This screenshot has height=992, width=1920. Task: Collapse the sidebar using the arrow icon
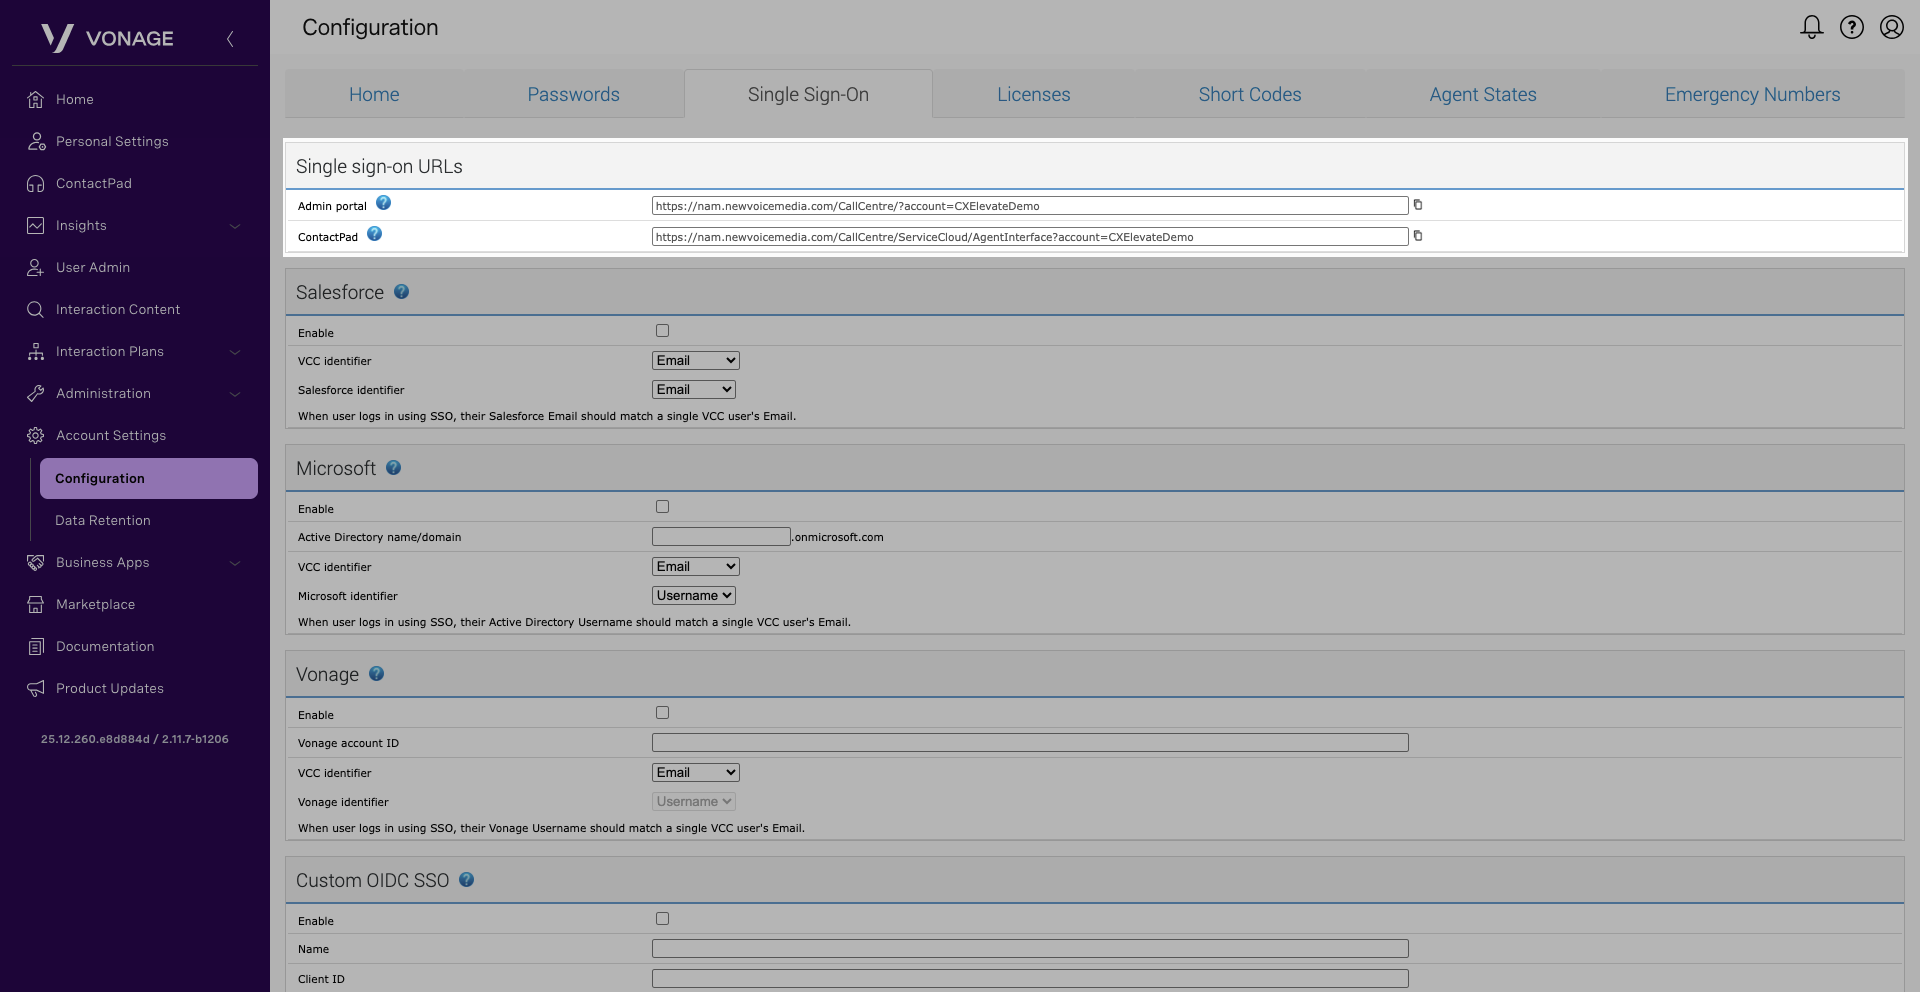230,39
